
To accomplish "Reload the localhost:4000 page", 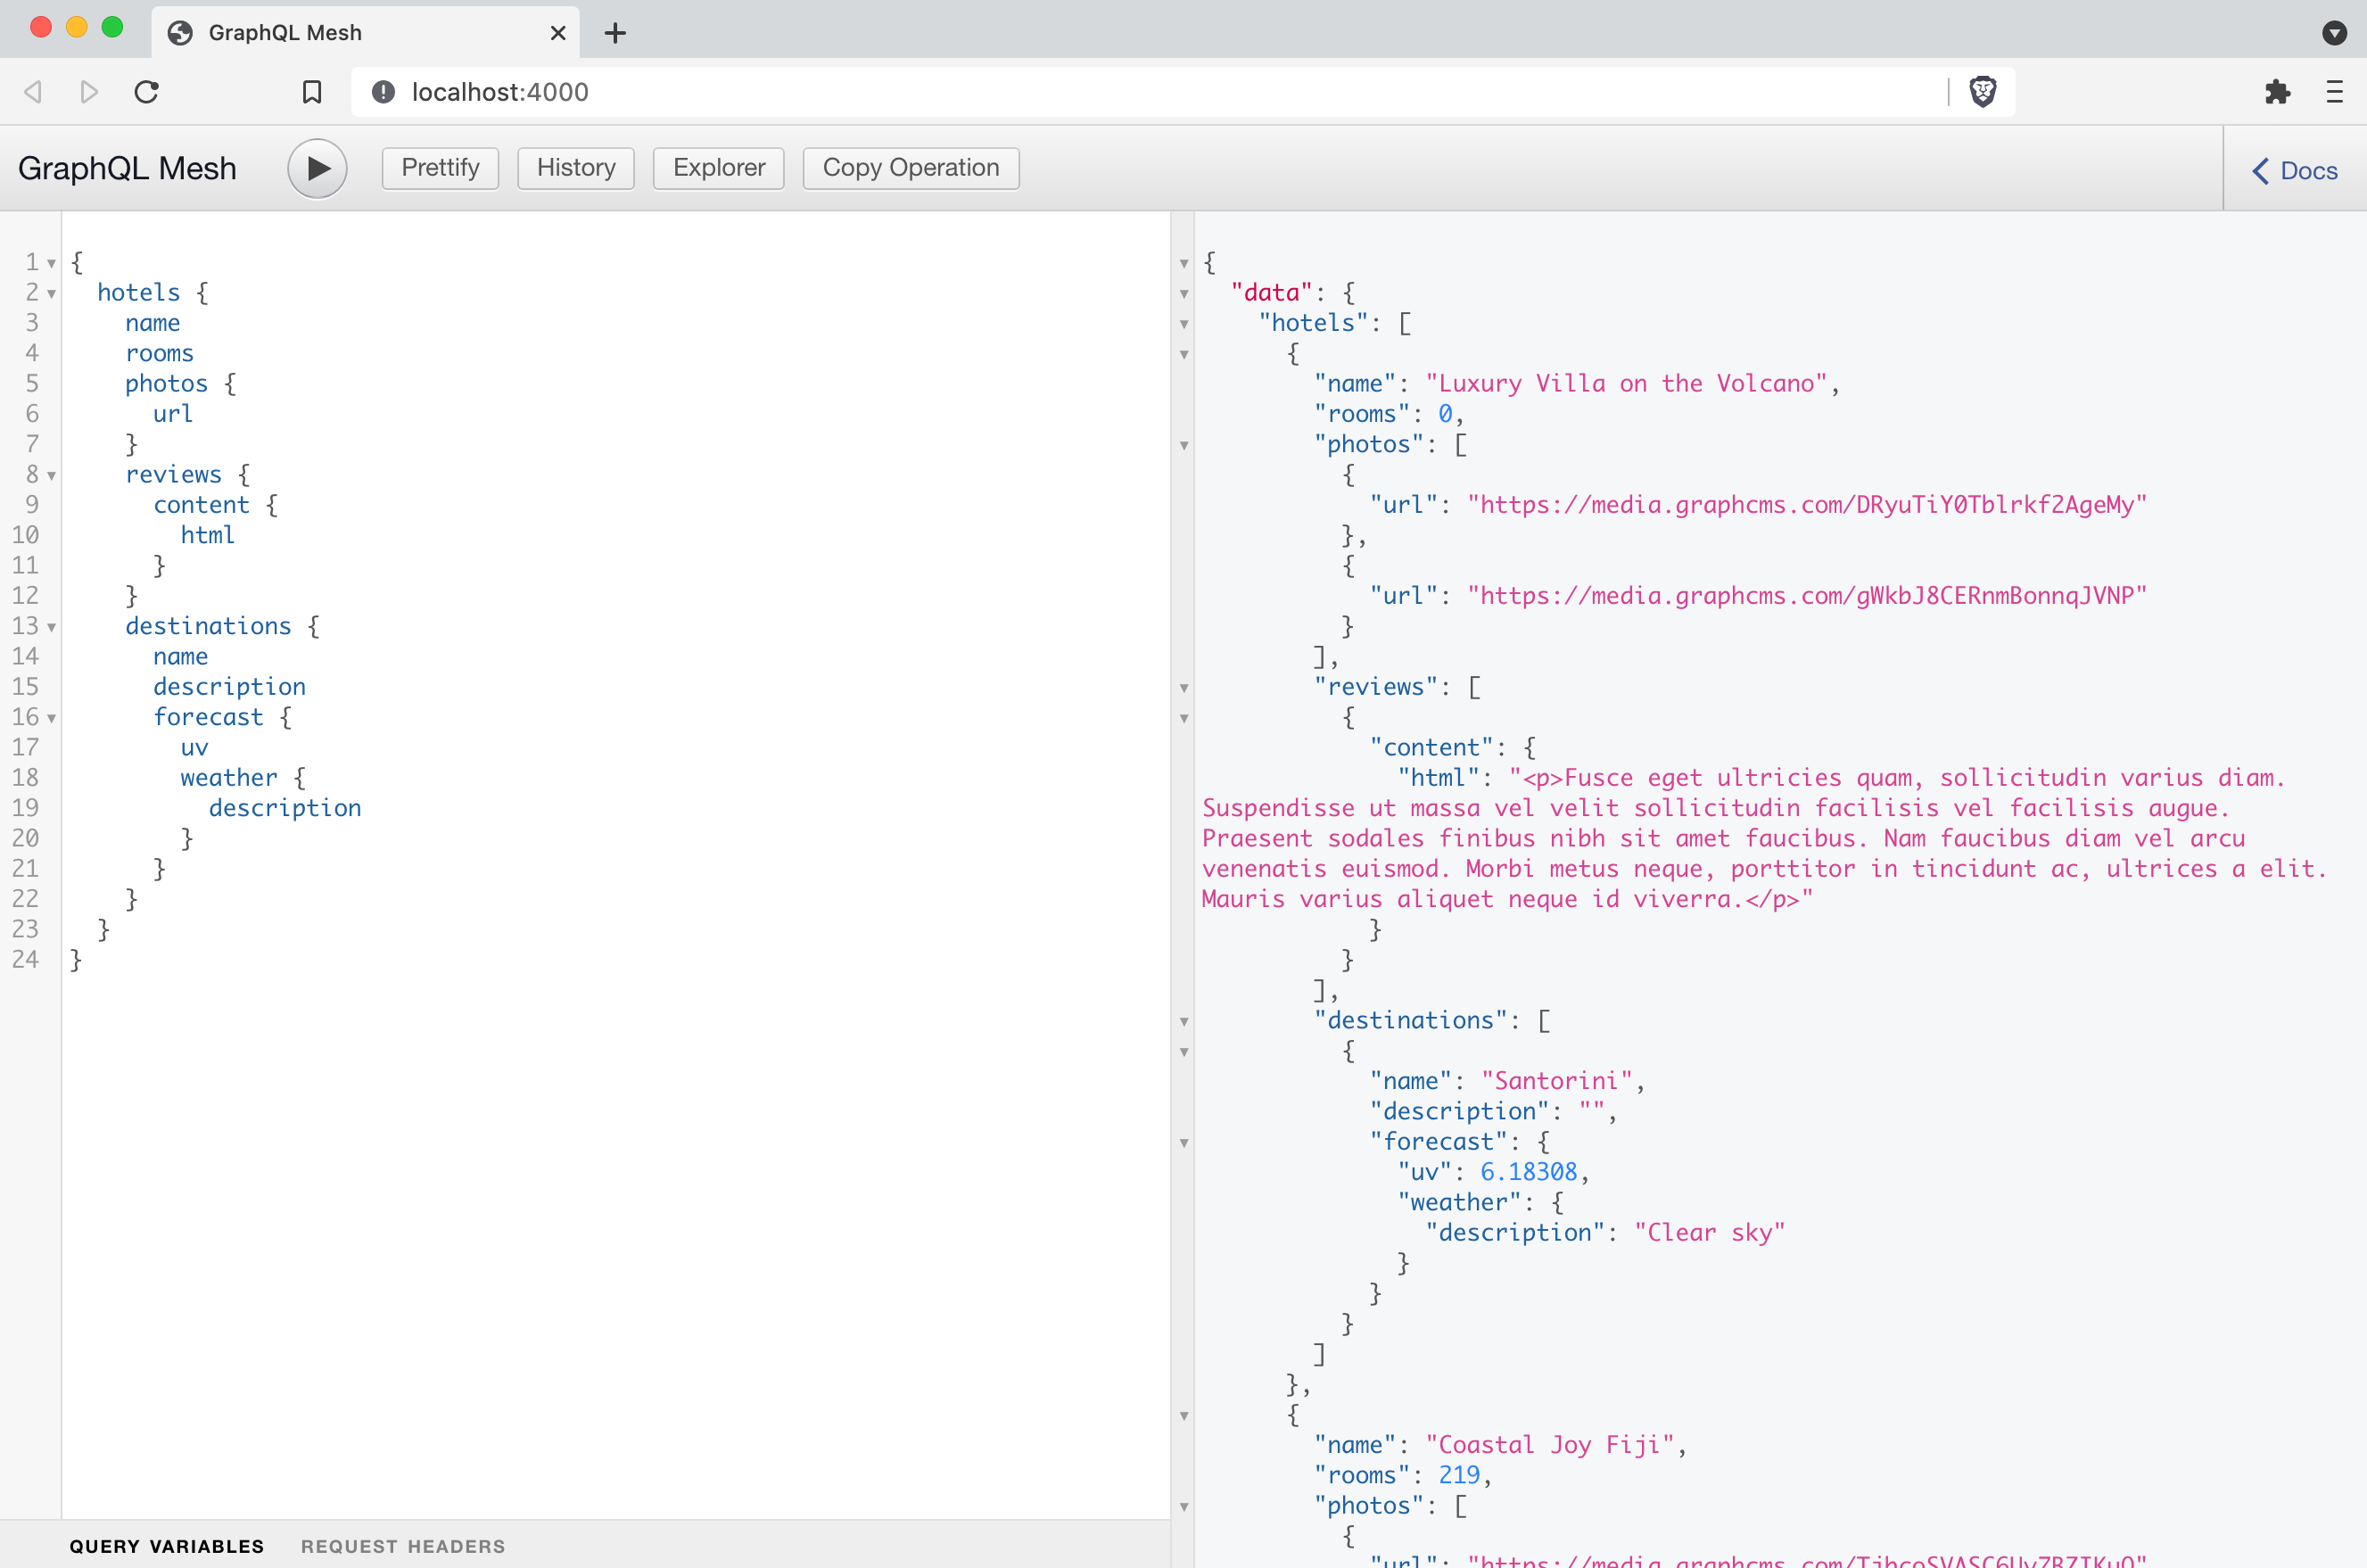I will click(x=146, y=91).
